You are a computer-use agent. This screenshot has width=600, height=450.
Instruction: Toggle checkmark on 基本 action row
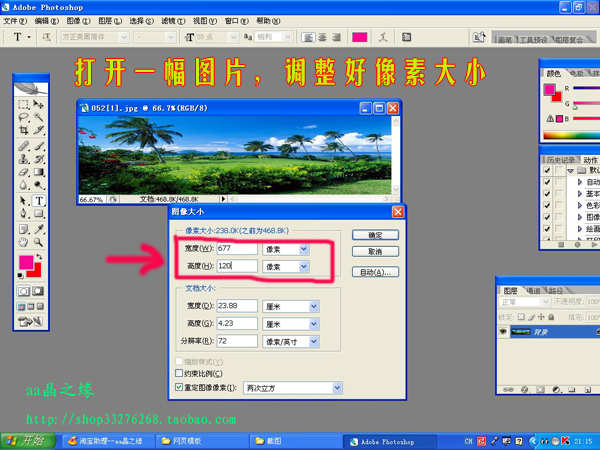(547, 194)
